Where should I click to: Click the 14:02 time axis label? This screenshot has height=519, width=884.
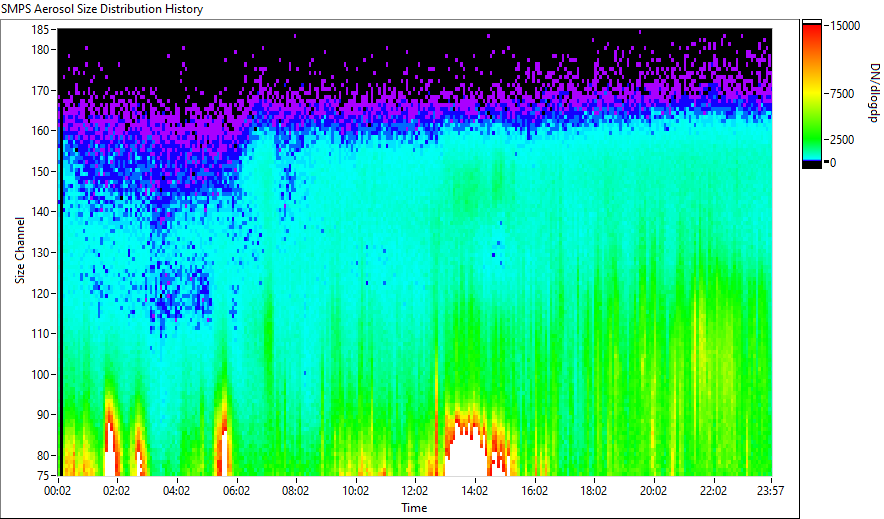pos(475,491)
